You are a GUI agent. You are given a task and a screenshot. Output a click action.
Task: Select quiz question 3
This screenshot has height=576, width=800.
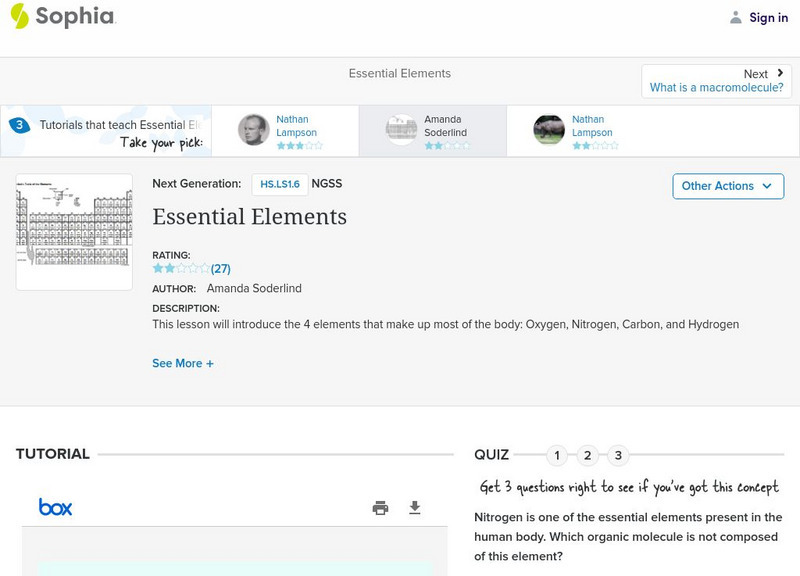(x=618, y=456)
